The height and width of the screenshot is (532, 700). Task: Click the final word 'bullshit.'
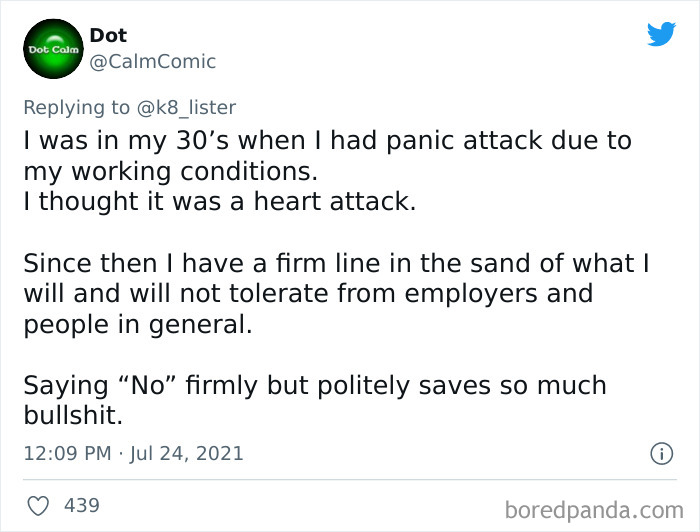[73, 415]
